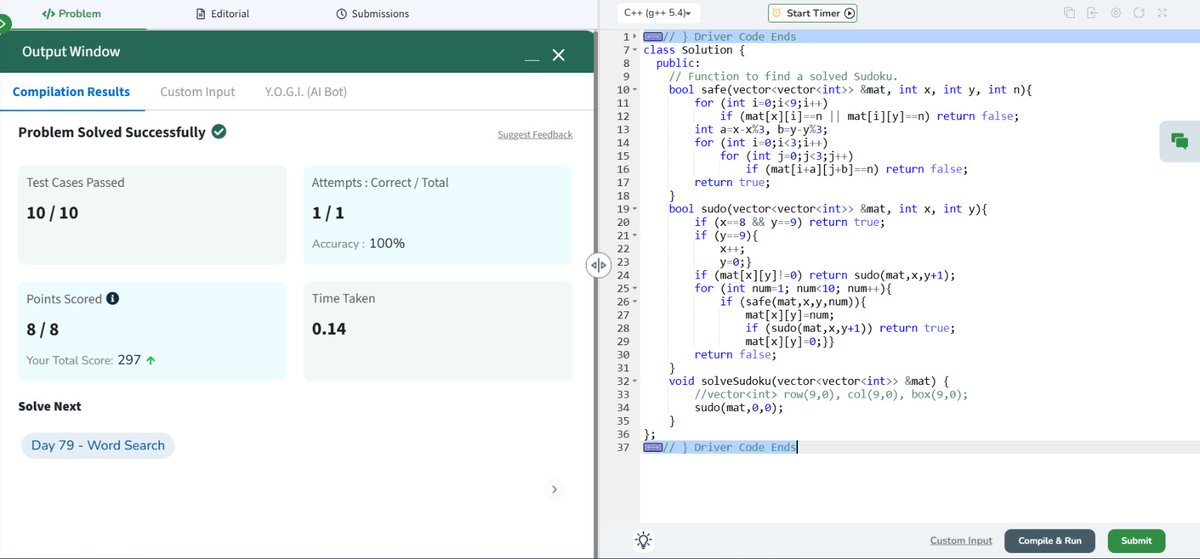Click Compile & Run button

[1050, 540]
